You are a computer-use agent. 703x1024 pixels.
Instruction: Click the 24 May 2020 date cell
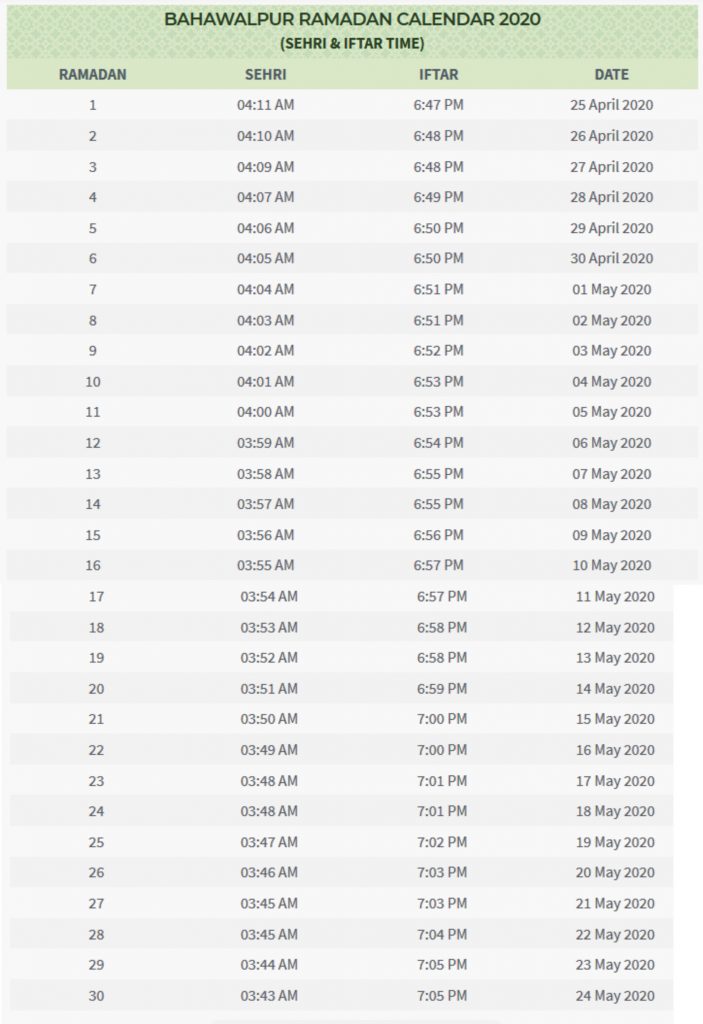coord(615,995)
